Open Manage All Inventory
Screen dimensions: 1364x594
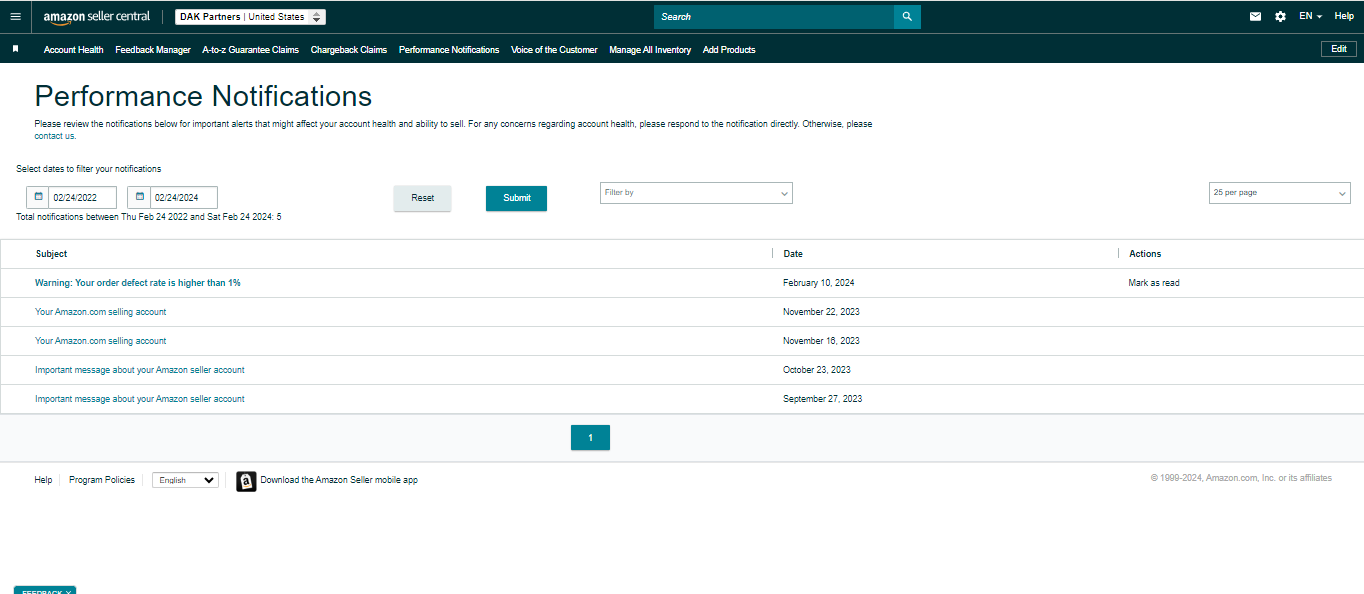tap(650, 49)
